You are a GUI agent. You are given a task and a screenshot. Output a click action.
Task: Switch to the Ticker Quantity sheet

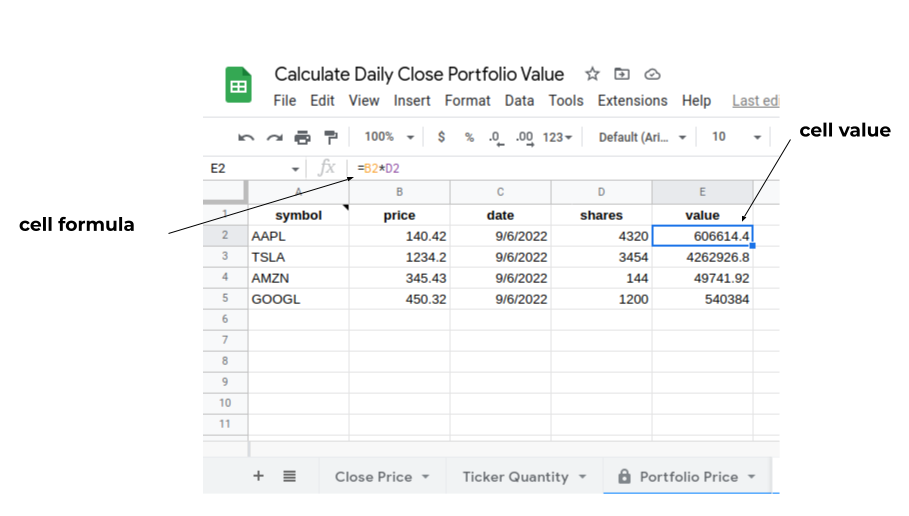coord(515,477)
